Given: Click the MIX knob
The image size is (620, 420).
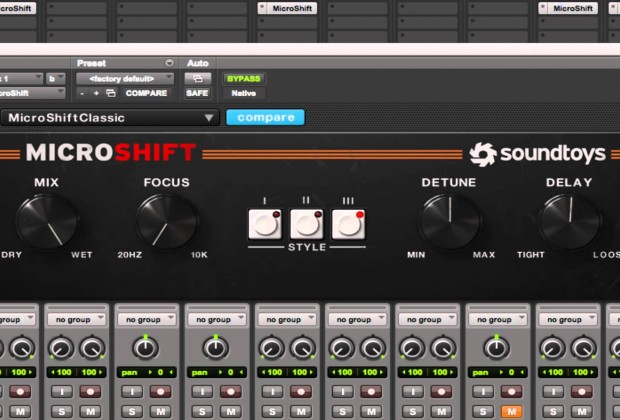Looking at the screenshot, I should click(x=47, y=222).
